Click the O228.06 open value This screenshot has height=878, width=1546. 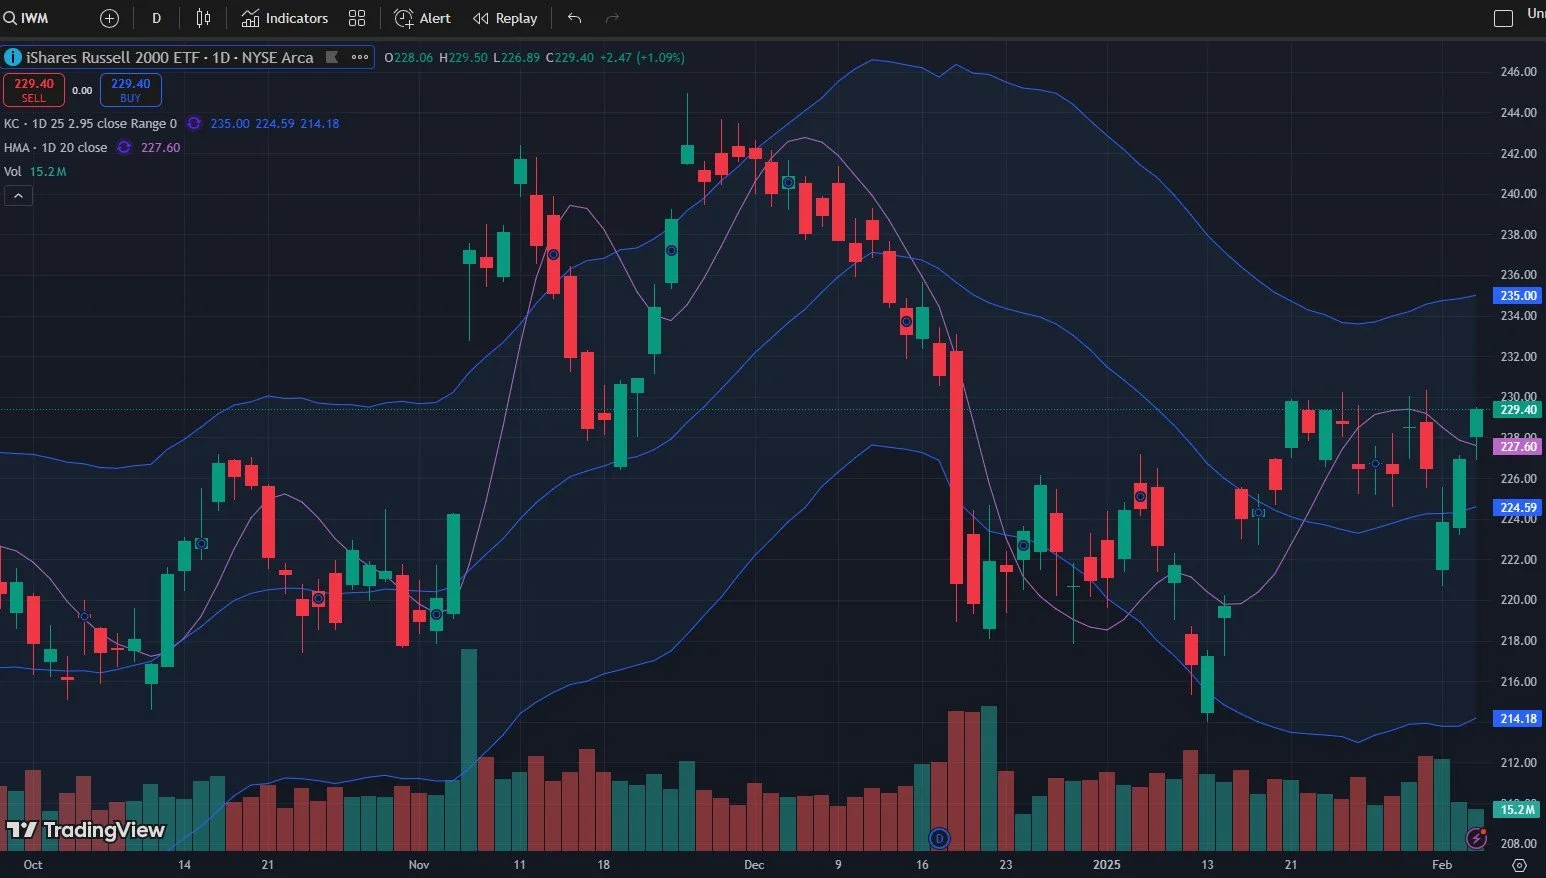click(410, 58)
